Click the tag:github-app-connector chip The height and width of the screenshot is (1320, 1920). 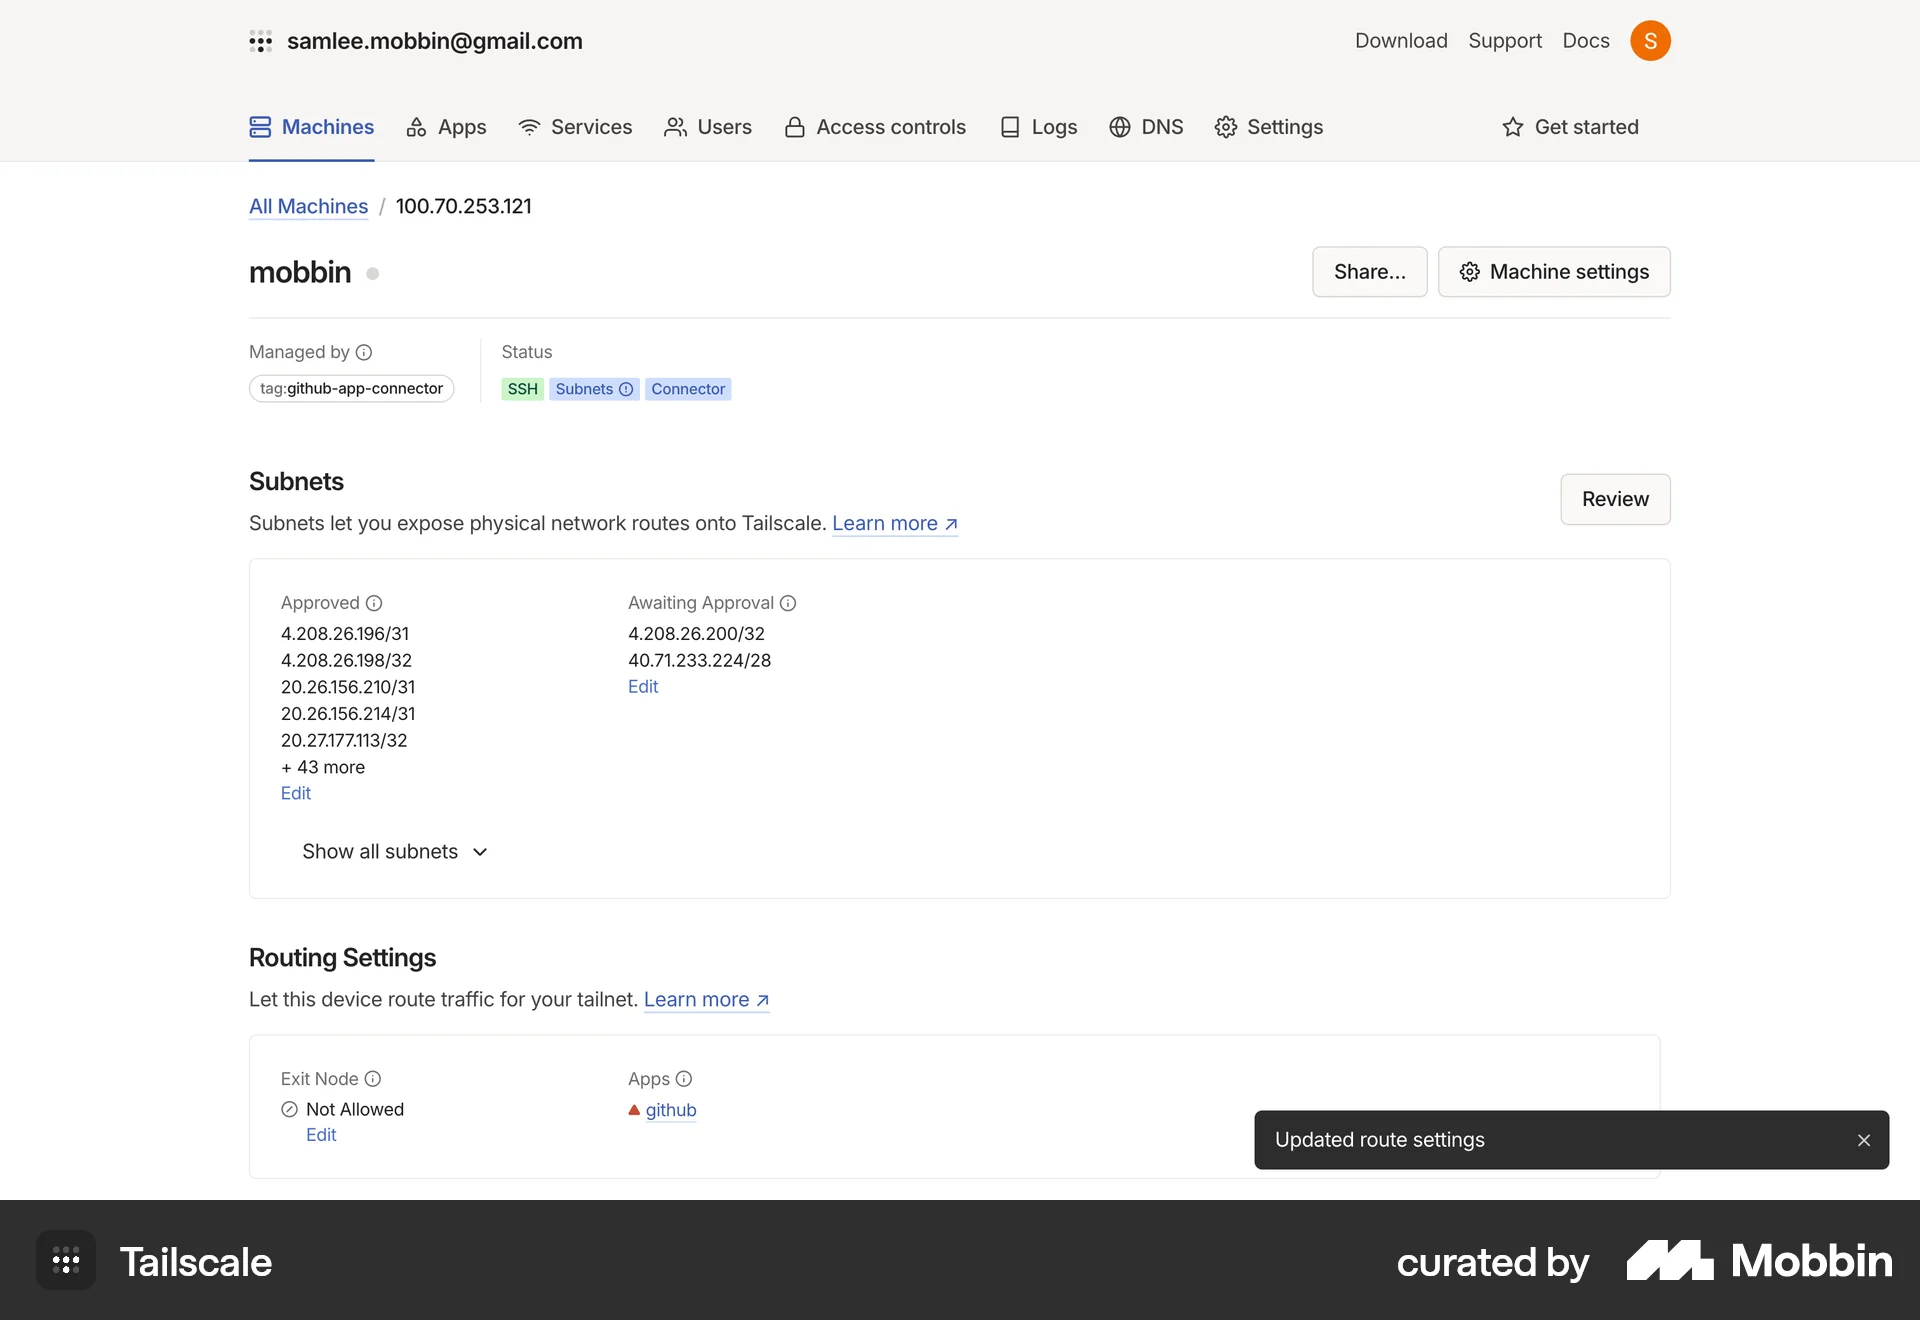pyautogui.click(x=351, y=389)
